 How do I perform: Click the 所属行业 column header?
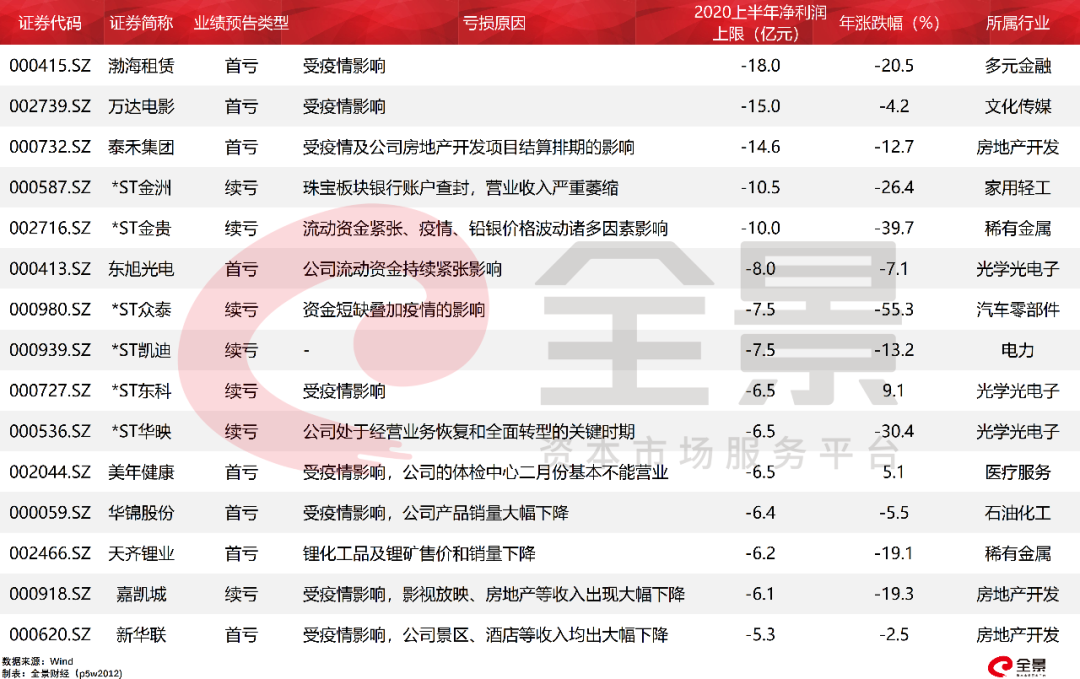click(1017, 23)
